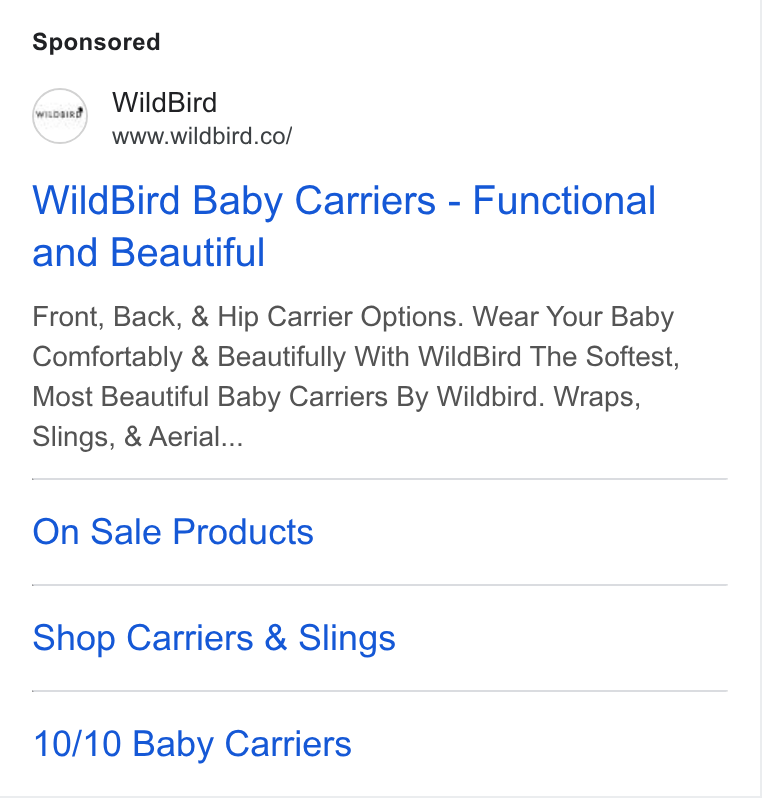Click the www.wildbird.co/ display URL
This screenshot has width=762, height=798.
click(x=202, y=136)
